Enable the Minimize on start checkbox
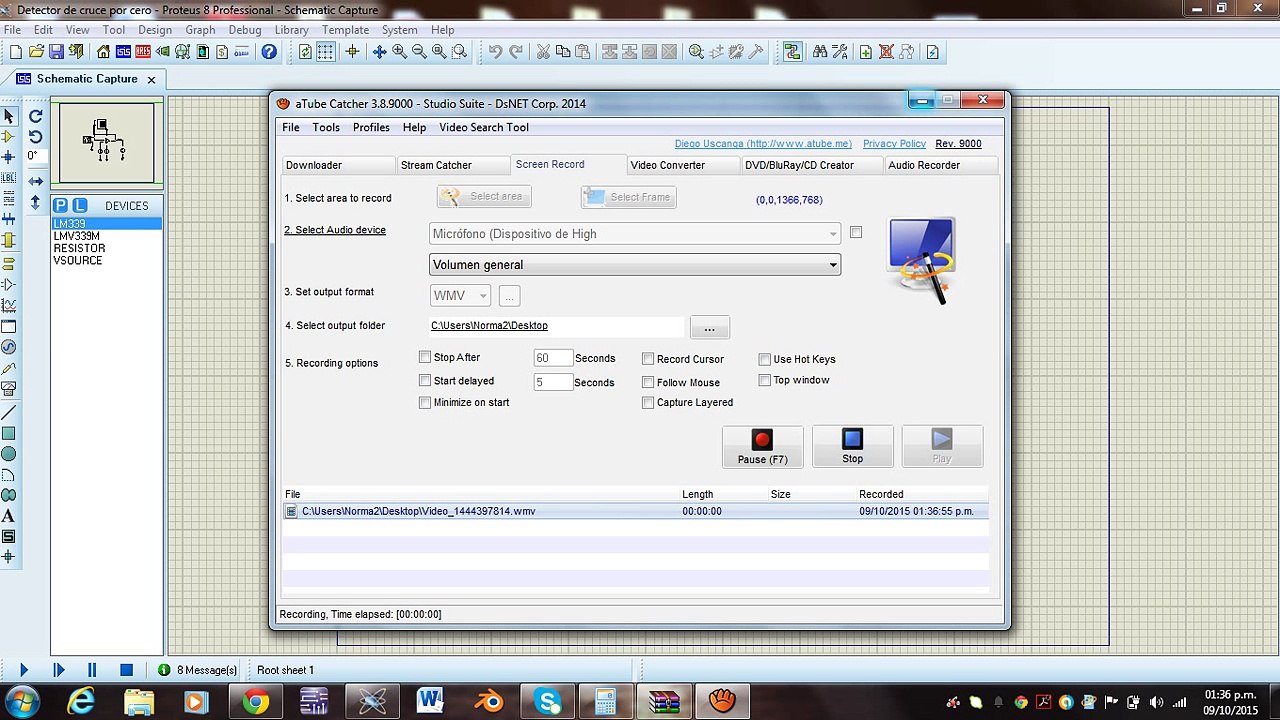This screenshot has height=720, width=1280. pyautogui.click(x=425, y=402)
